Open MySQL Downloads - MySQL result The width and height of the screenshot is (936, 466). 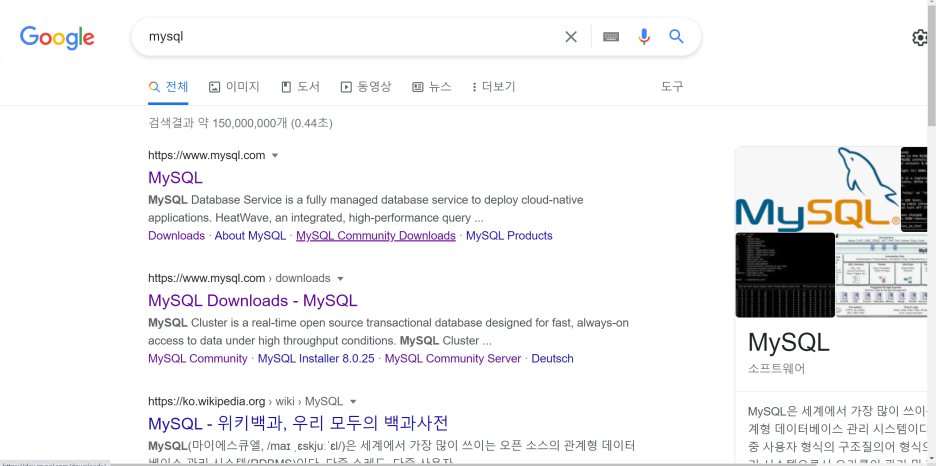click(253, 300)
